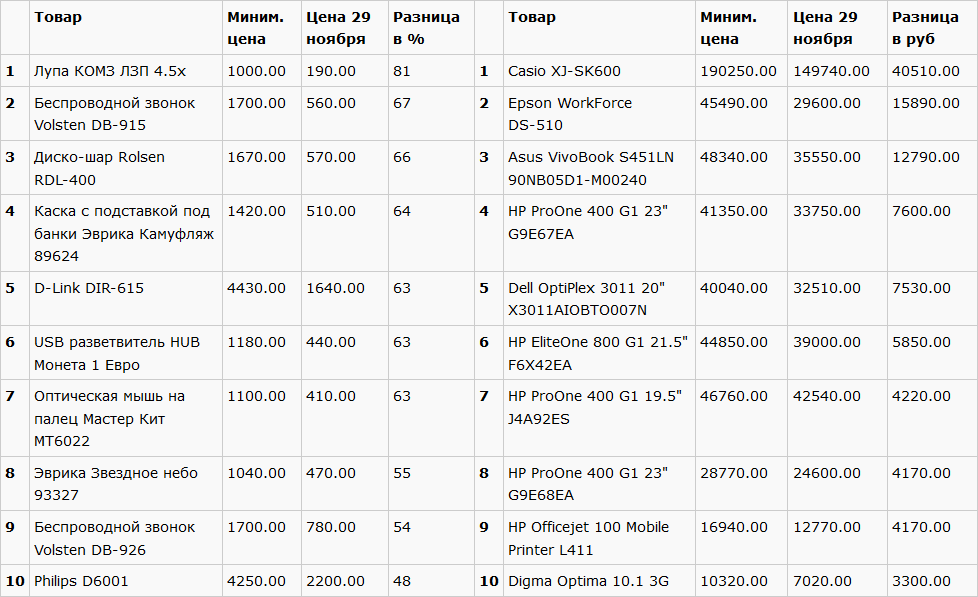The width and height of the screenshot is (978, 597).
Task: Select the price 2200.00 for Philips D6001
Action: [335, 581]
